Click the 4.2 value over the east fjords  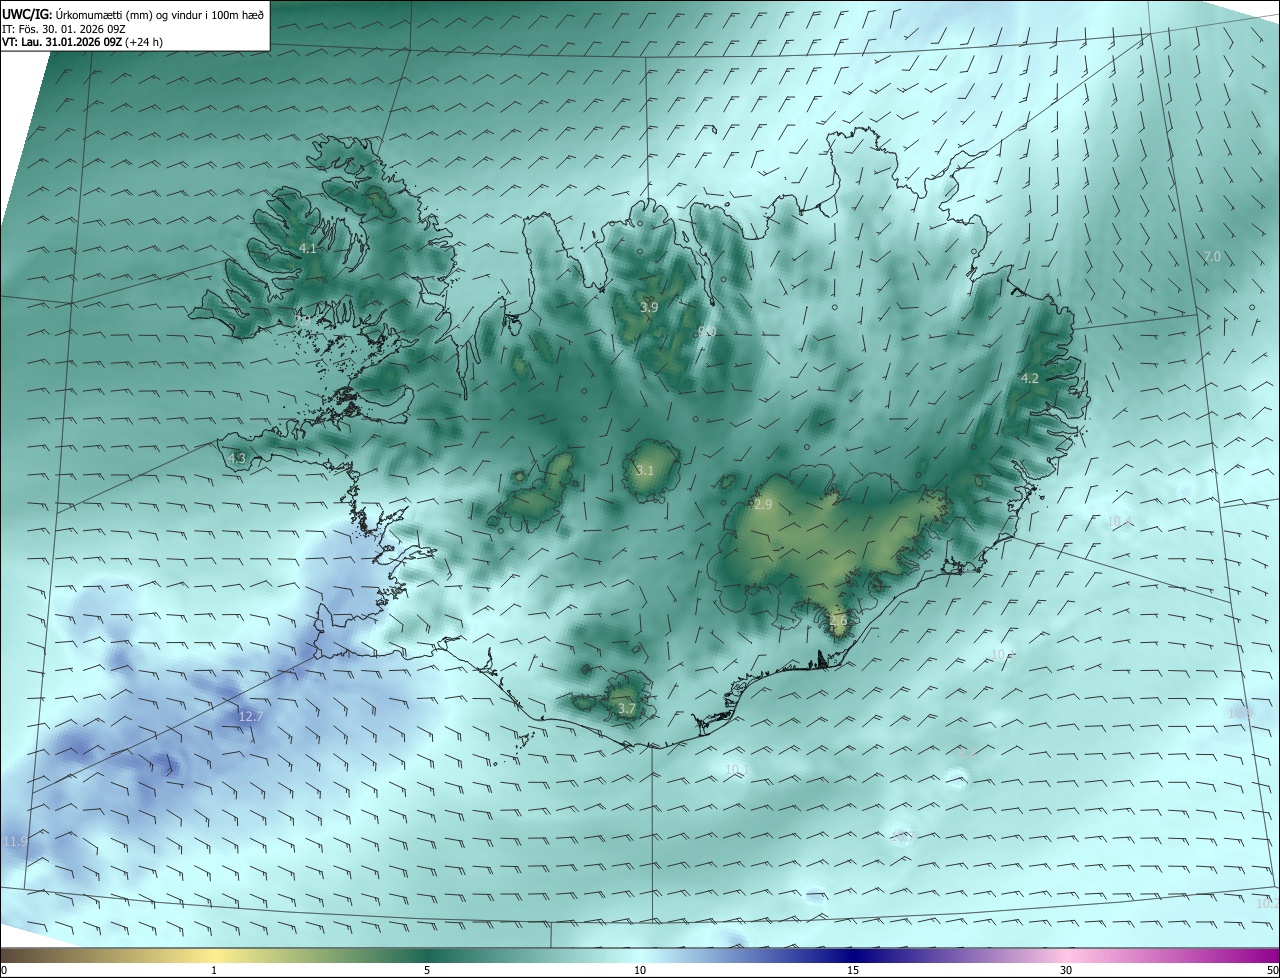tap(1030, 378)
